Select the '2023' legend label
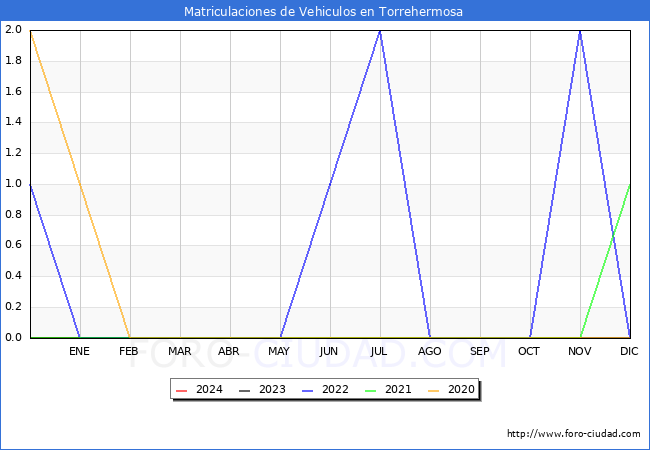Viewport: 650px width, 450px height. (272, 390)
